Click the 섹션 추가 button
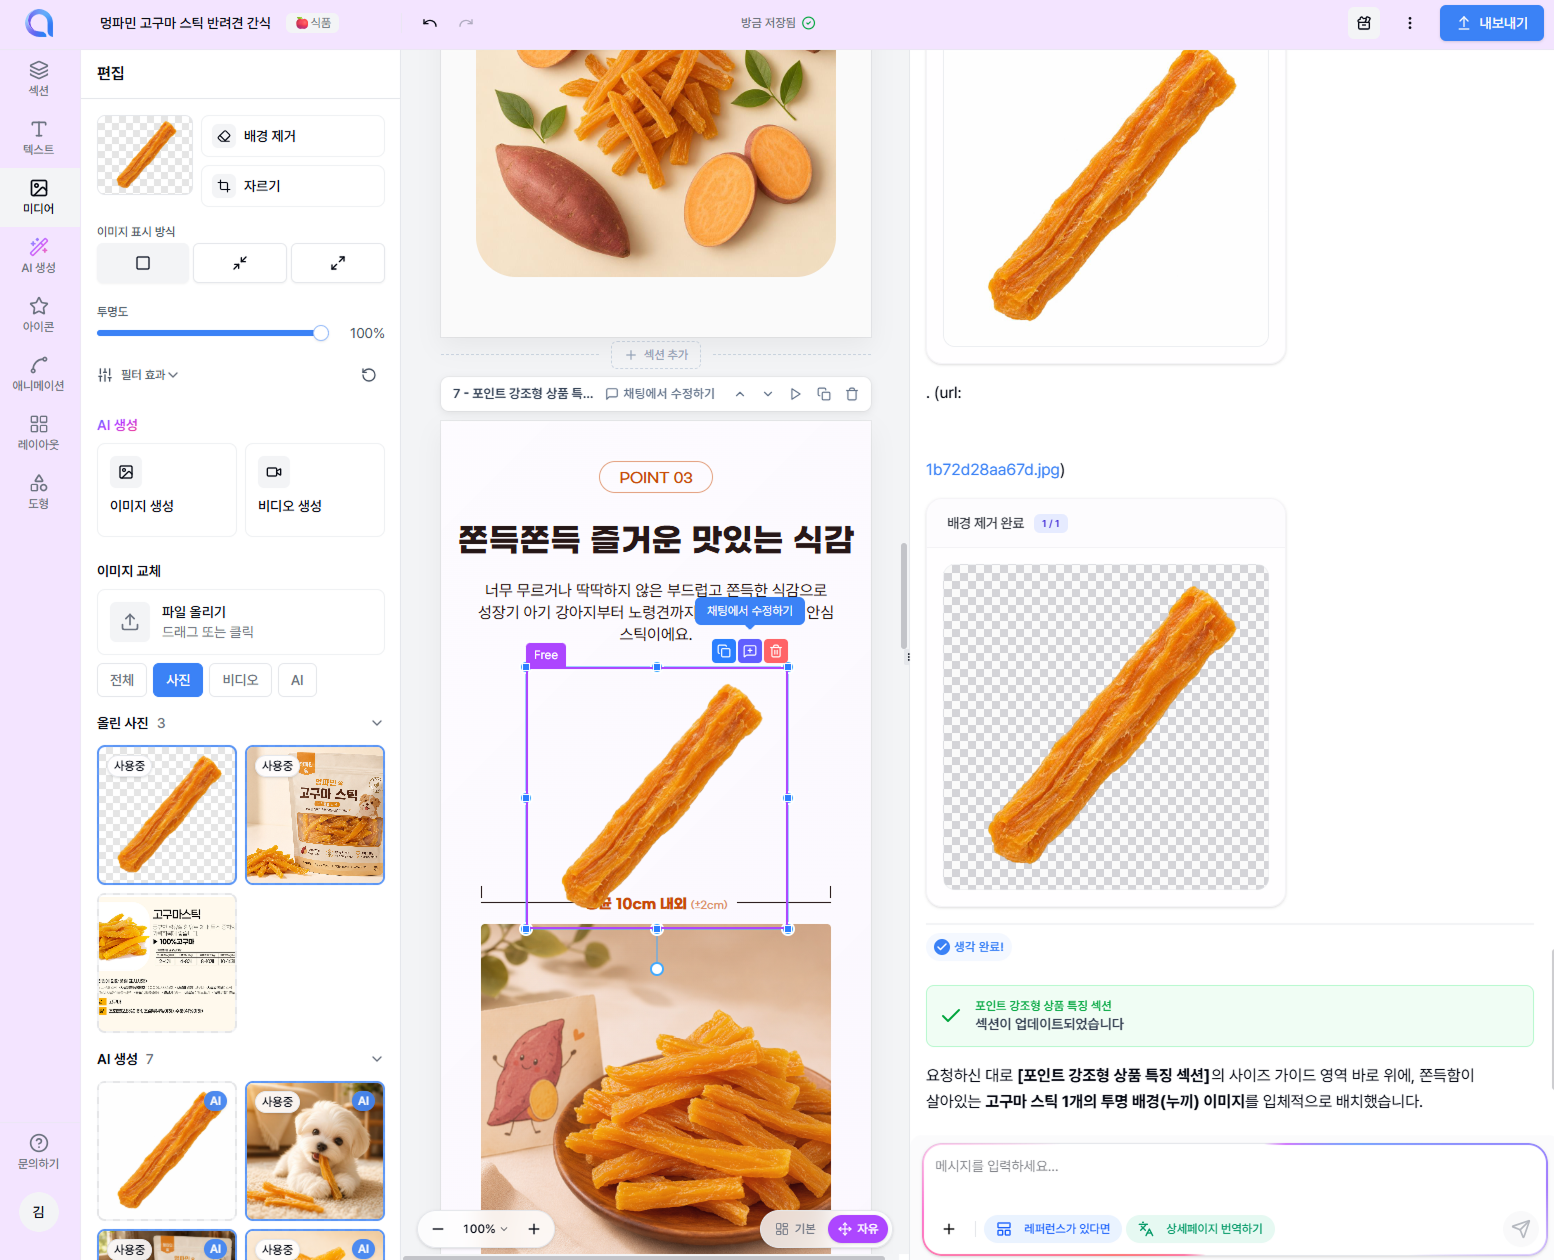This screenshot has width=1554, height=1260. pyautogui.click(x=656, y=355)
